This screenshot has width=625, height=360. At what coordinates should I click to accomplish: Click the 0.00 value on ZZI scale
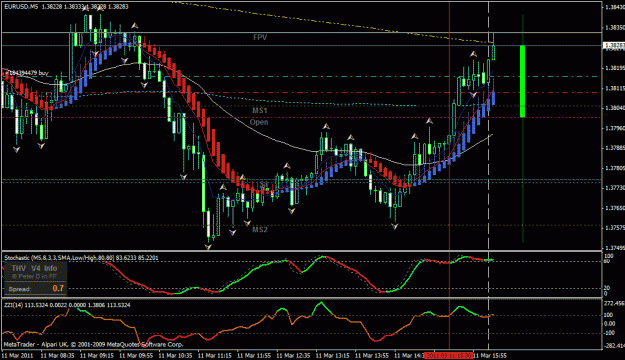pyautogui.click(x=610, y=324)
